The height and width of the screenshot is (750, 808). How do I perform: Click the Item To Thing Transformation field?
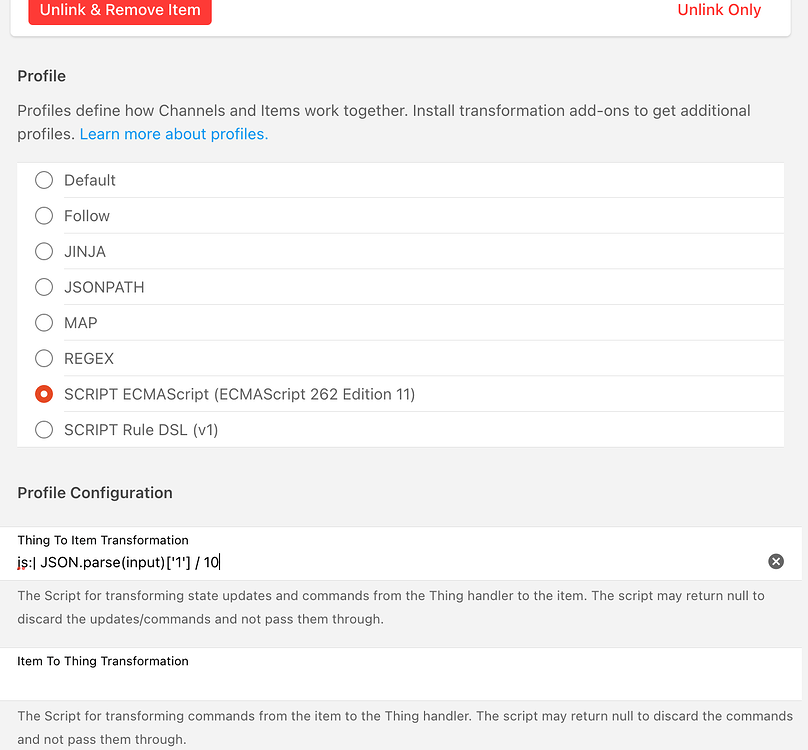pyautogui.click(x=400, y=682)
